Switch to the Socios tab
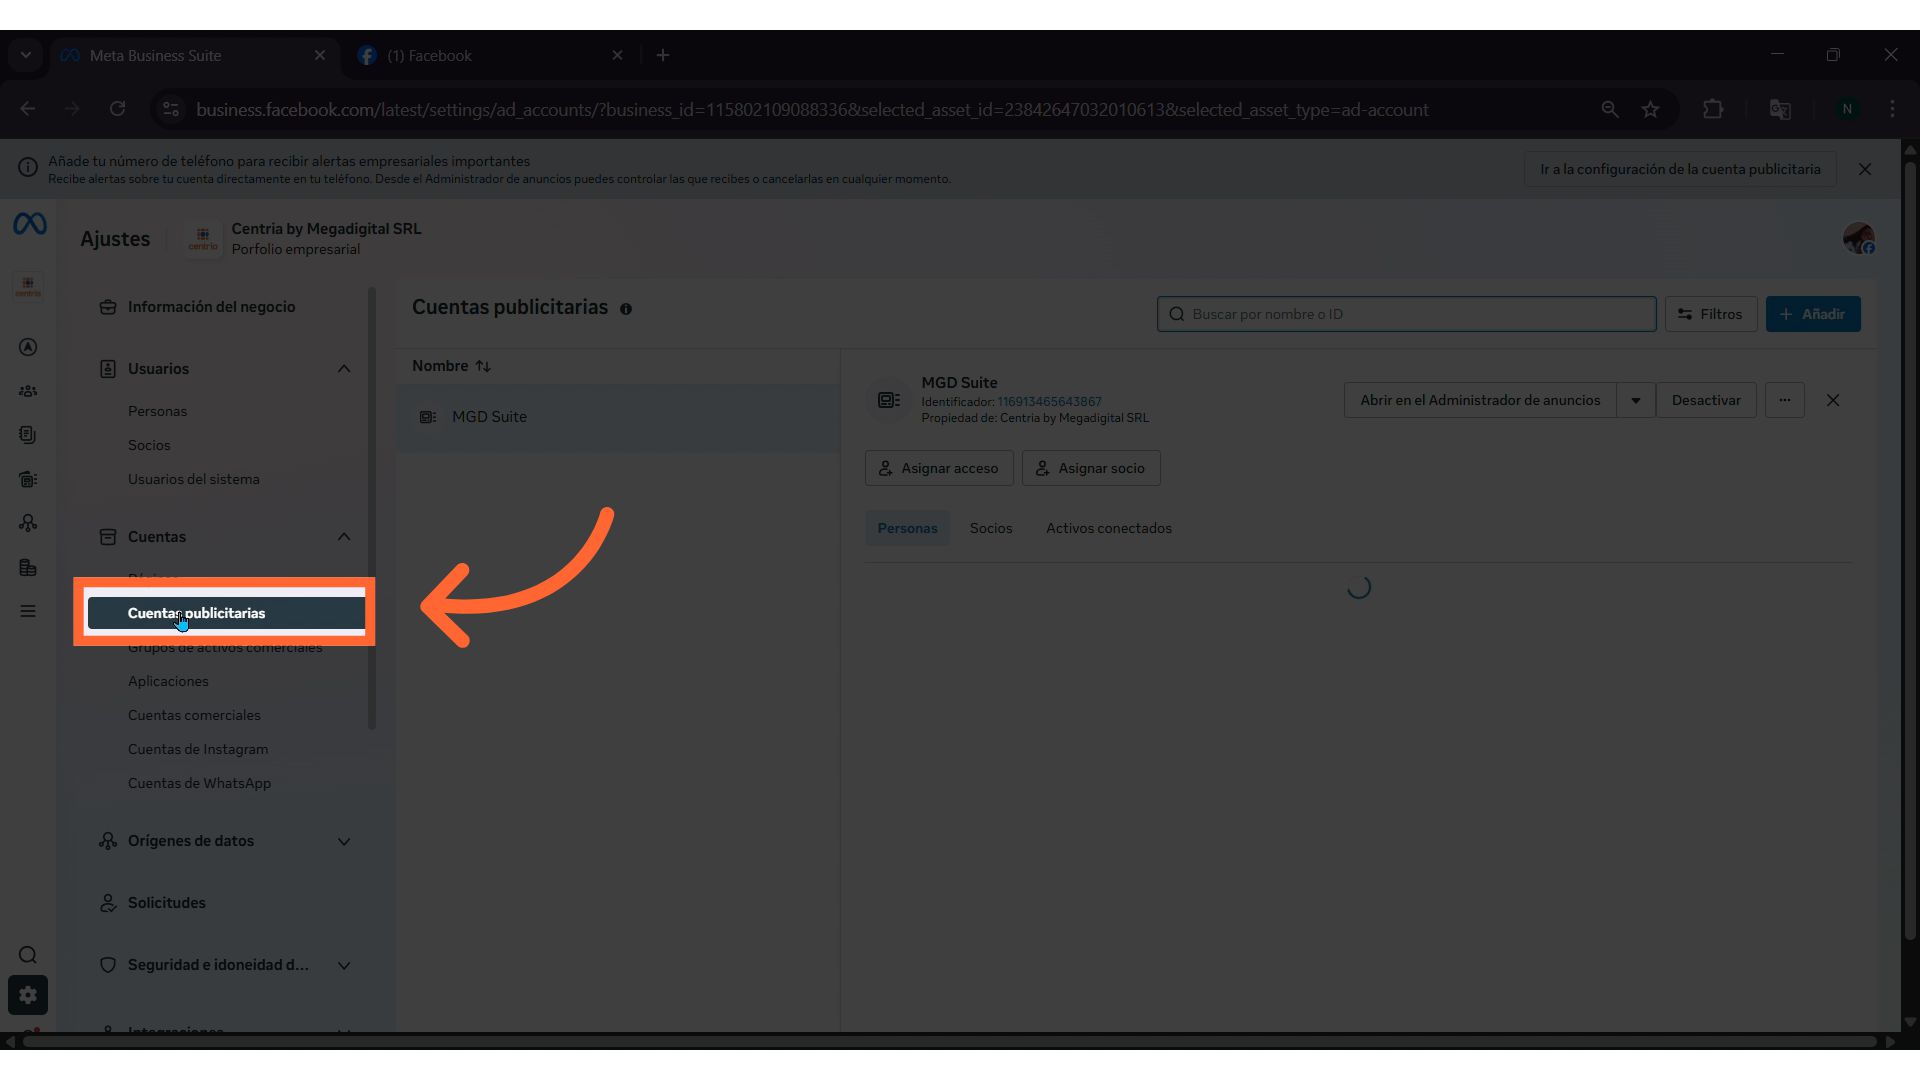This screenshot has width=1920, height=1080. point(991,528)
